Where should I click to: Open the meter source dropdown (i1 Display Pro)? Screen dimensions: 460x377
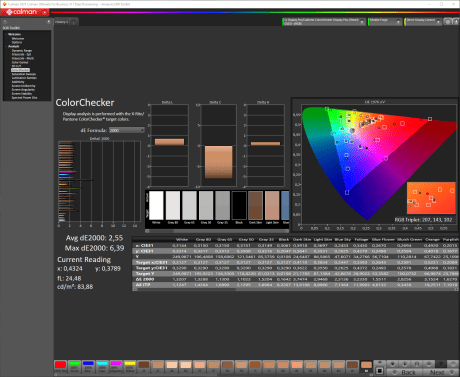pyautogui.click(x=324, y=22)
